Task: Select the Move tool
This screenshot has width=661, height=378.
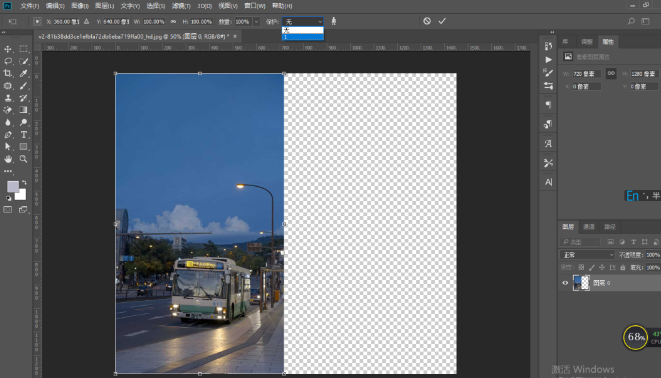Action: click(x=8, y=49)
